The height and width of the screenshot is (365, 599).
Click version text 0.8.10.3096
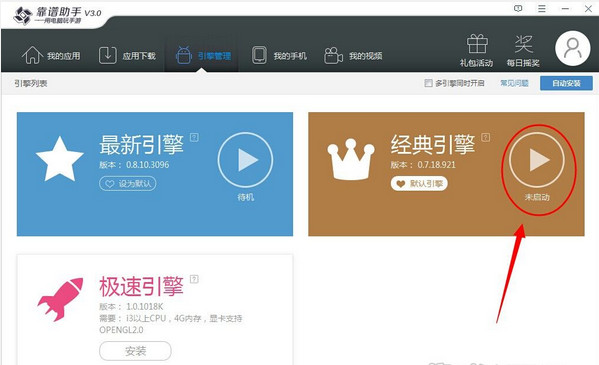147,165
